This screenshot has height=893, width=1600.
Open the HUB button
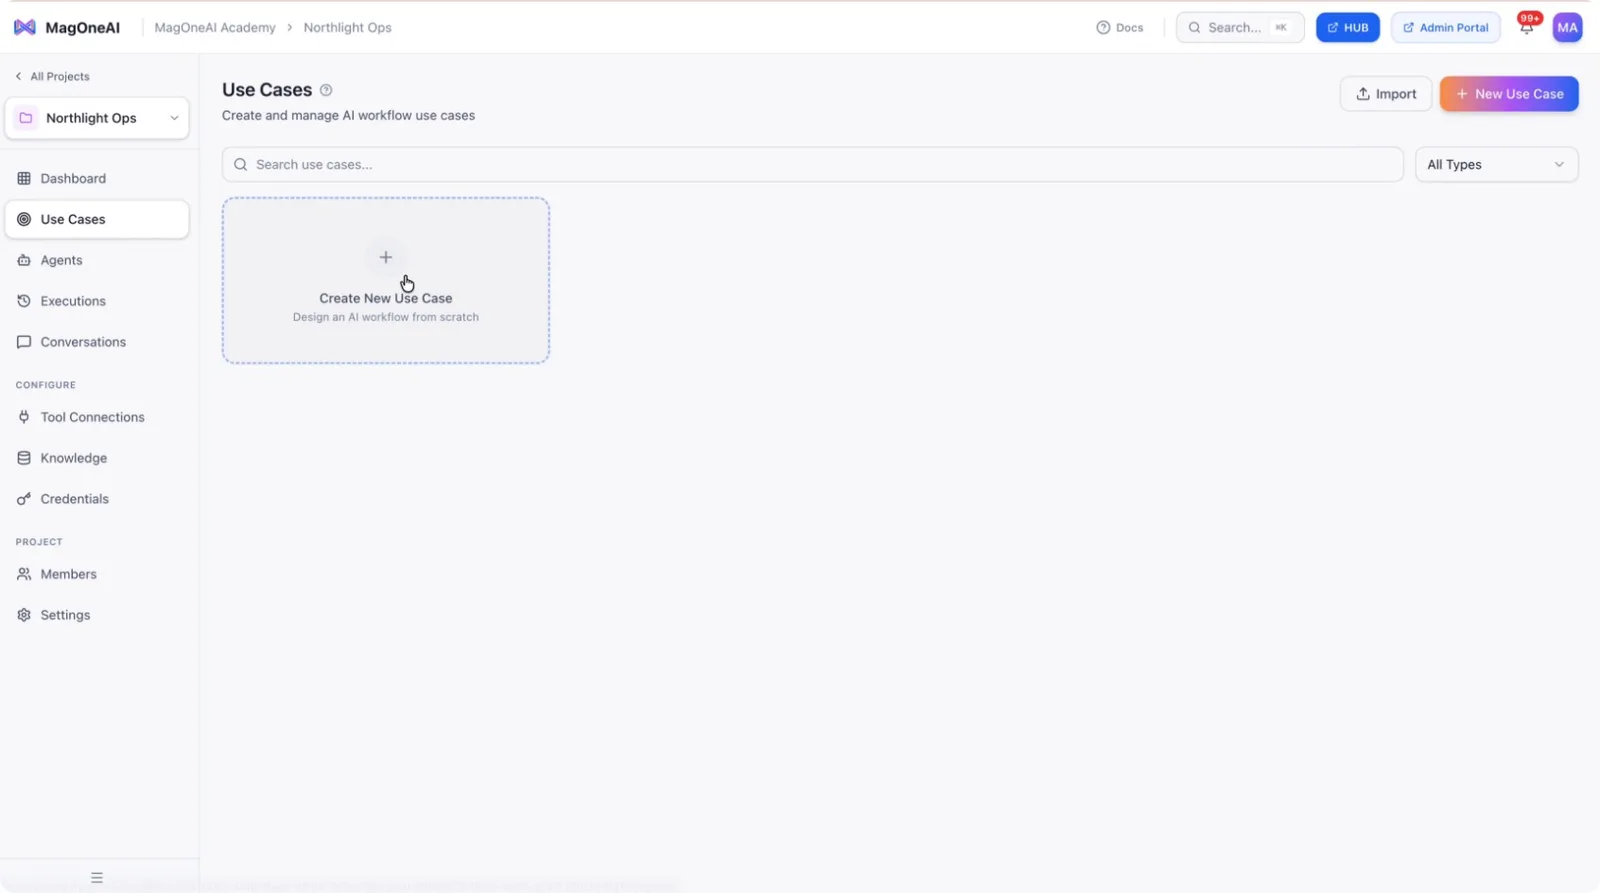(1347, 28)
